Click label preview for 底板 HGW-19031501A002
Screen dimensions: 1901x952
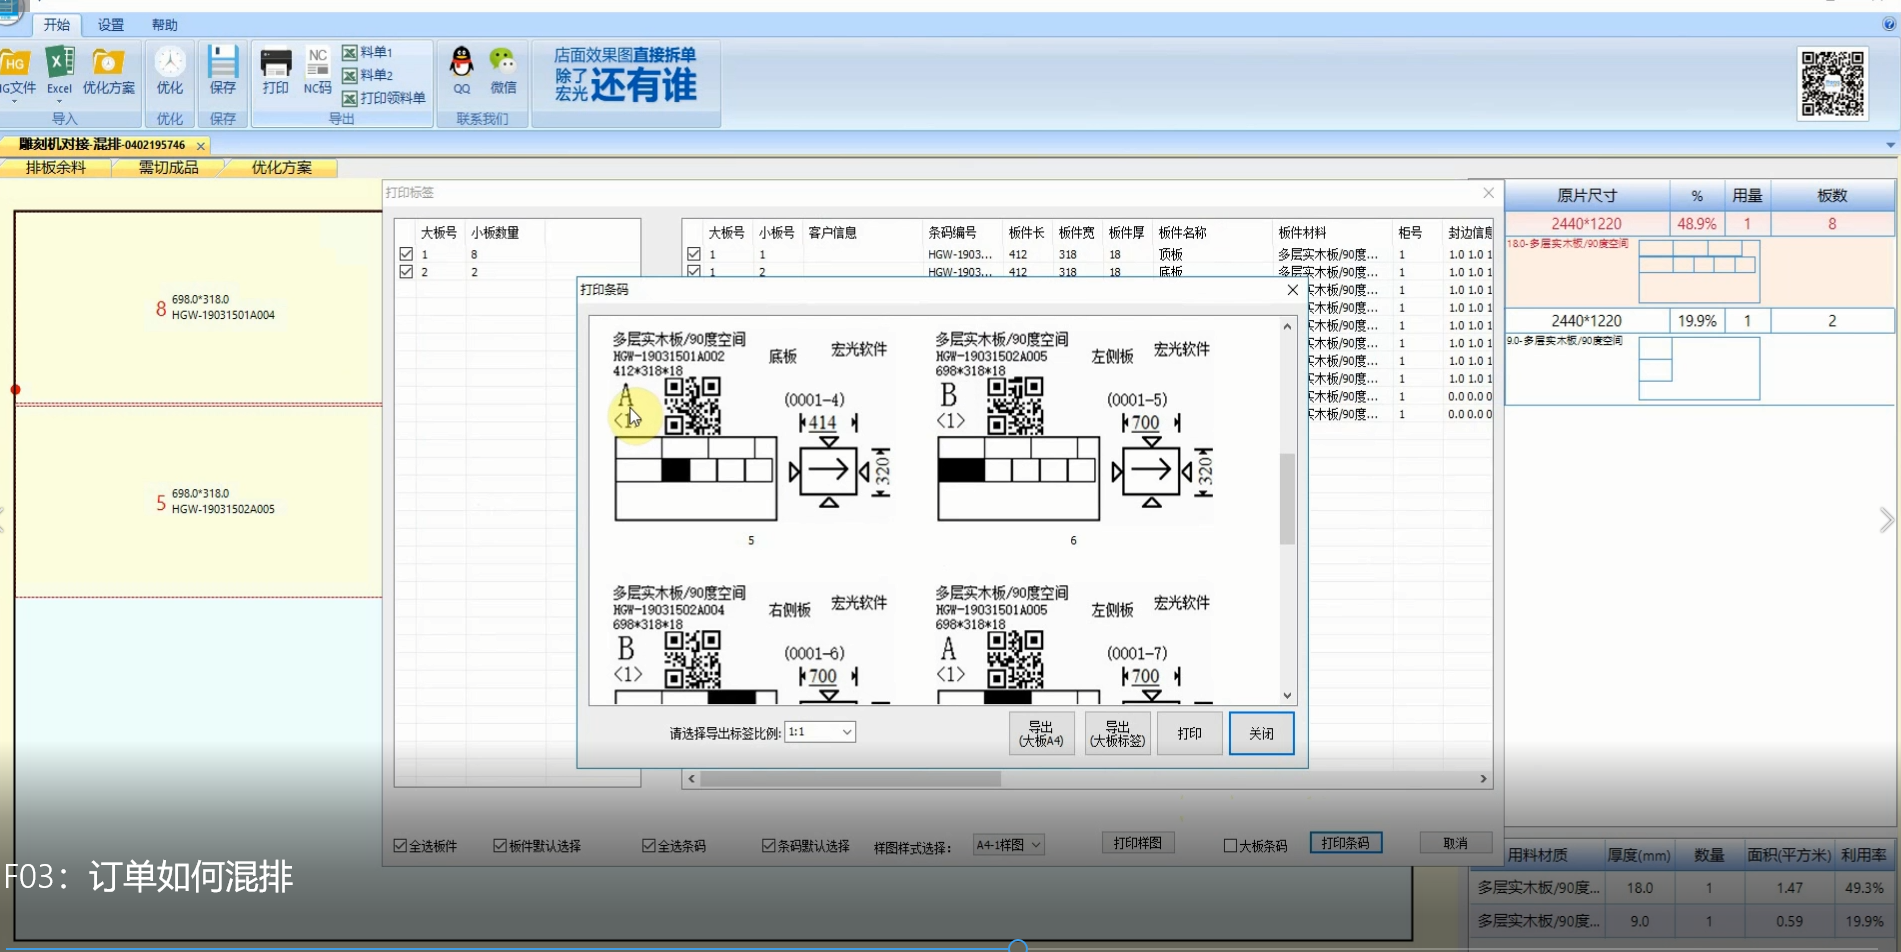[752, 428]
